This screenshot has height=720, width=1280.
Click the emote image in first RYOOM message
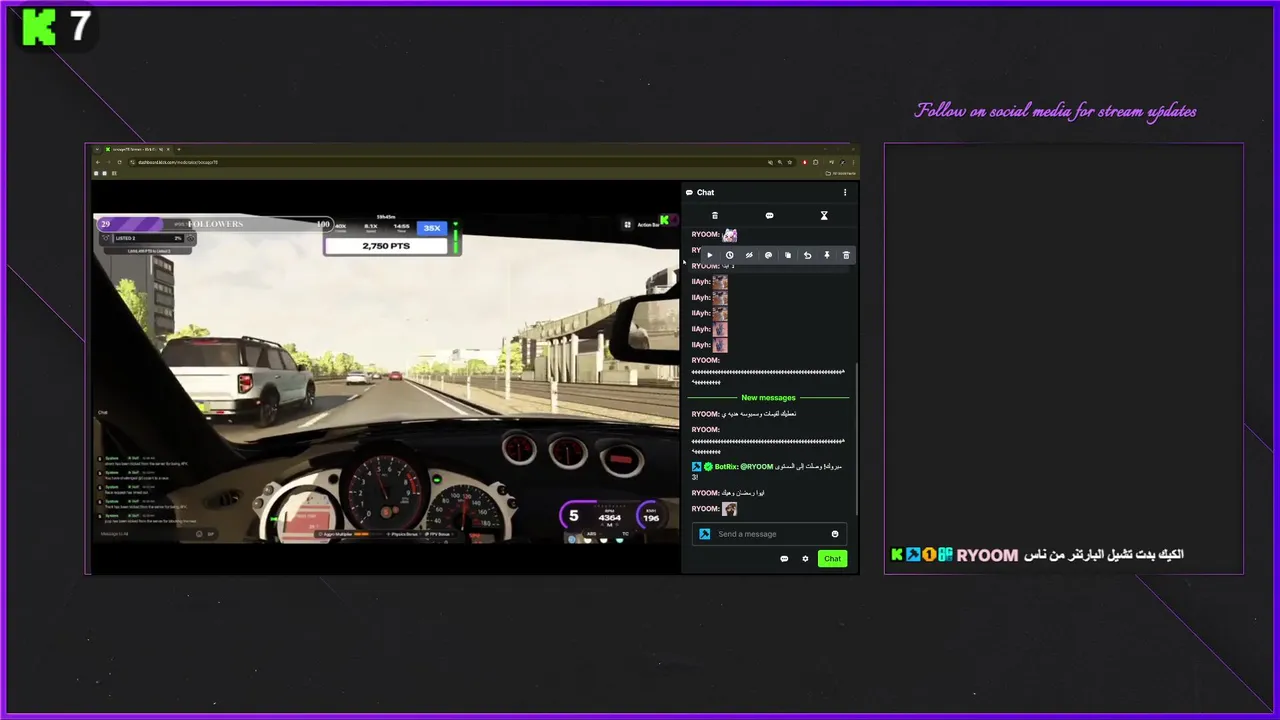[730, 235]
